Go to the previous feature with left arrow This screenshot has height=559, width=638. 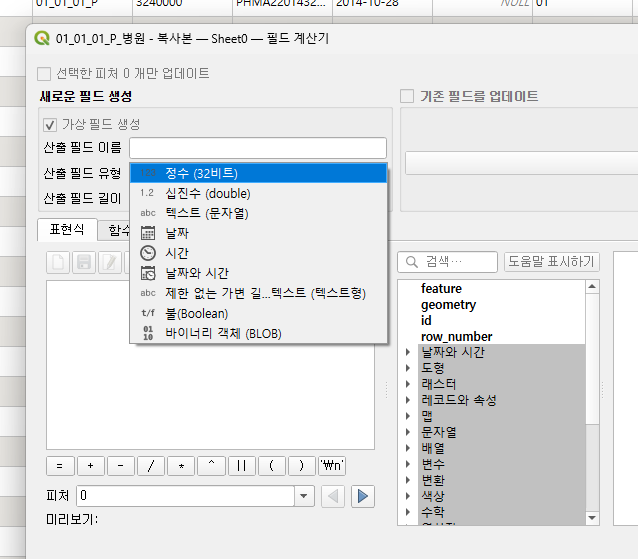(333, 496)
